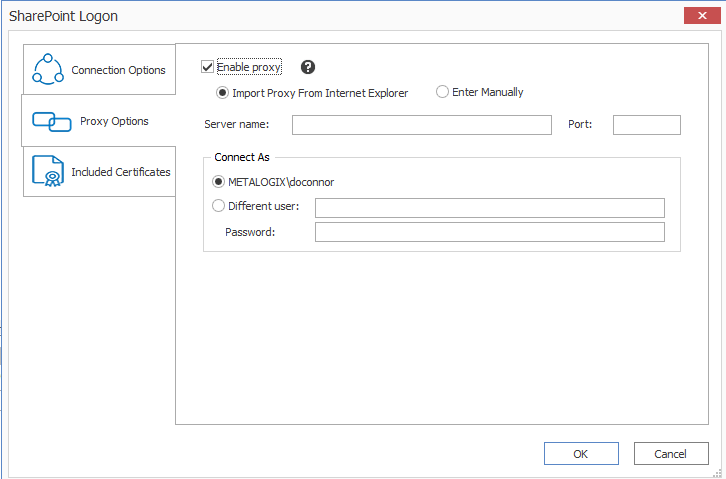Uncheck the Enable proxy checkbox
726x479 pixels.
[208, 67]
